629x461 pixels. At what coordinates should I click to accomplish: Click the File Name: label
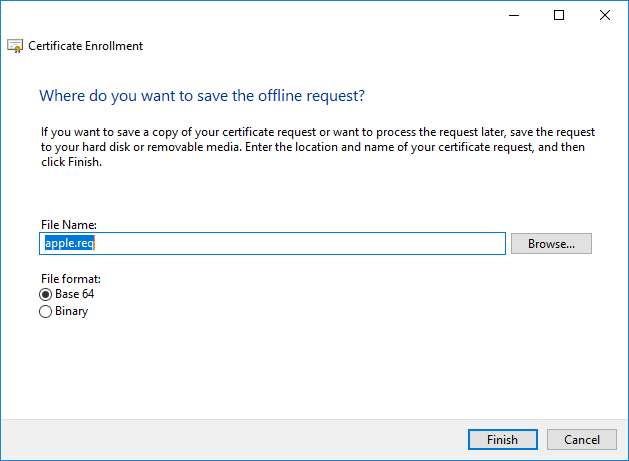click(69, 225)
